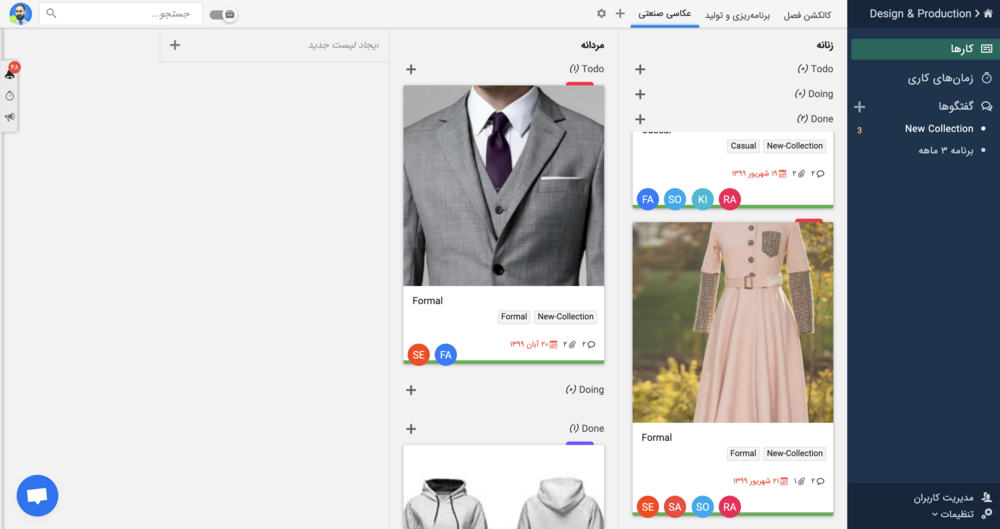The width and height of the screenshot is (1000, 529).
Task: Click comment icon on men's Formal card
Action: point(591,345)
